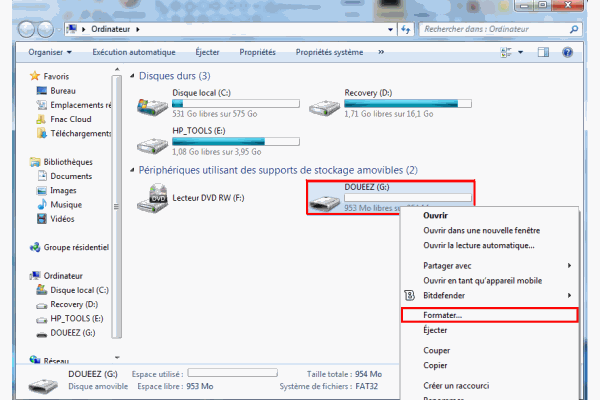Click the Vidéos film icon

pos(41,219)
